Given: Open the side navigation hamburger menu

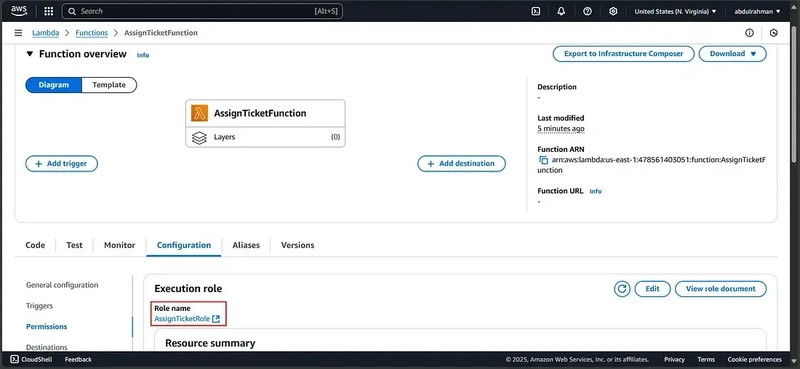Looking at the screenshot, I should [18, 33].
